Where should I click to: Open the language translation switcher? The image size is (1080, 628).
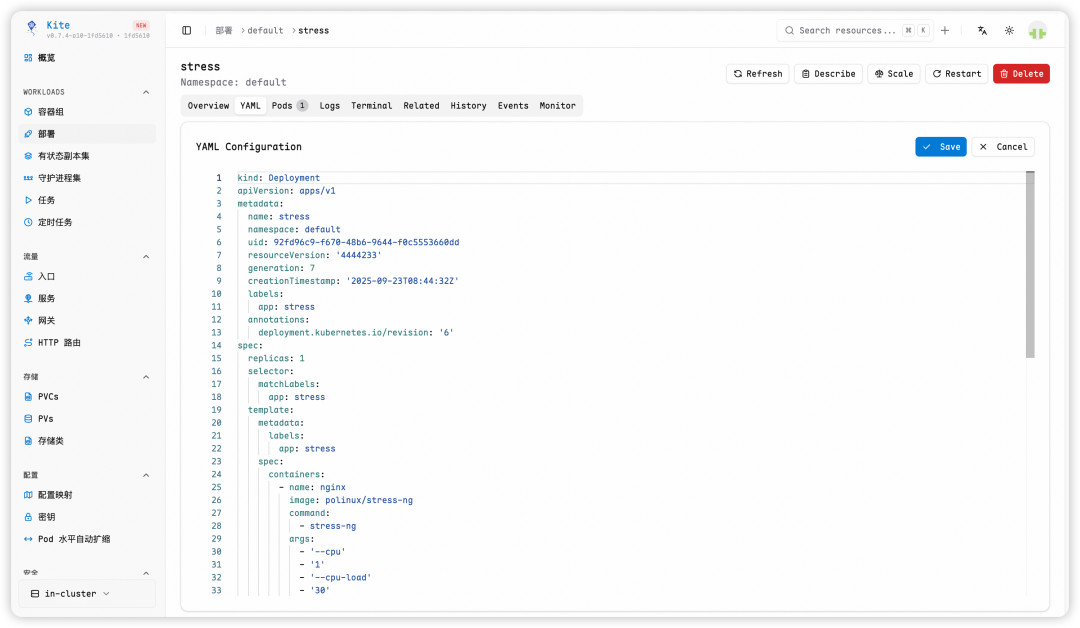[x=982, y=31]
